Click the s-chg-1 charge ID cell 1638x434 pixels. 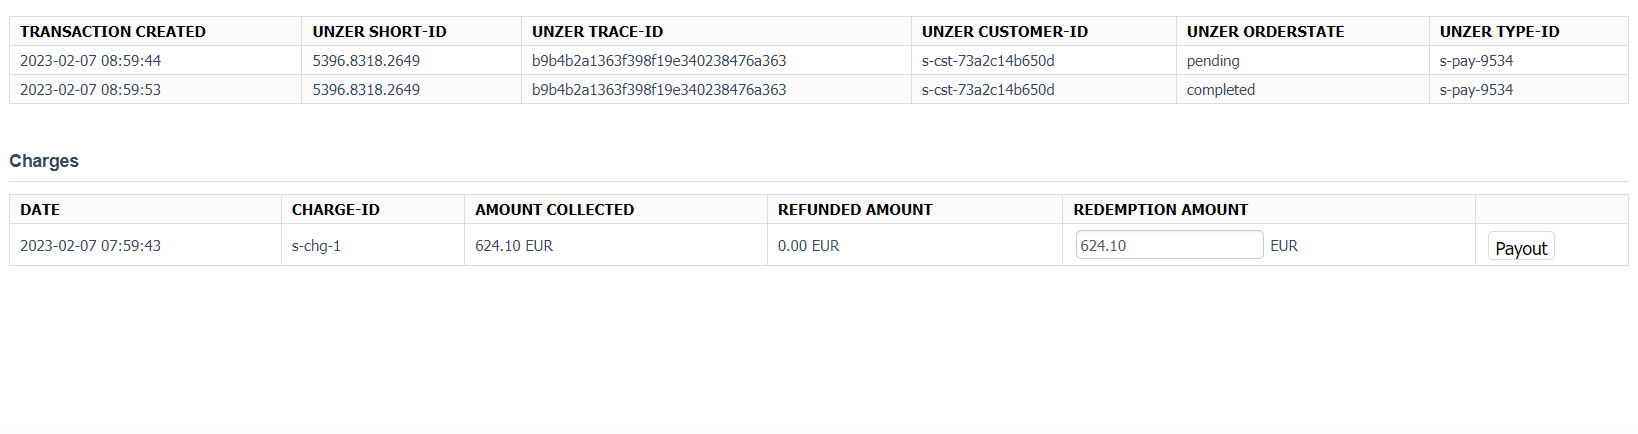(316, 246)
